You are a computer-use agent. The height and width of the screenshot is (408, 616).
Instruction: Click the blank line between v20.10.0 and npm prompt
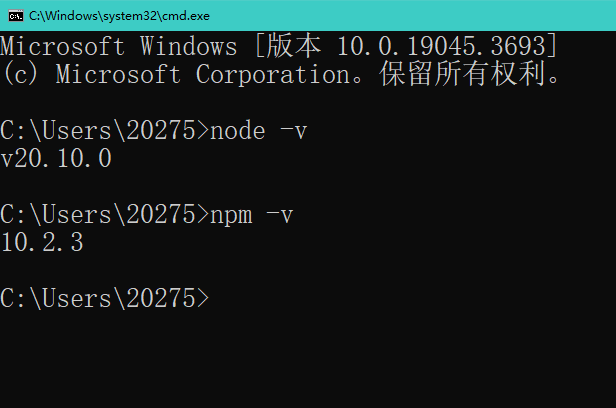[308, 187]
